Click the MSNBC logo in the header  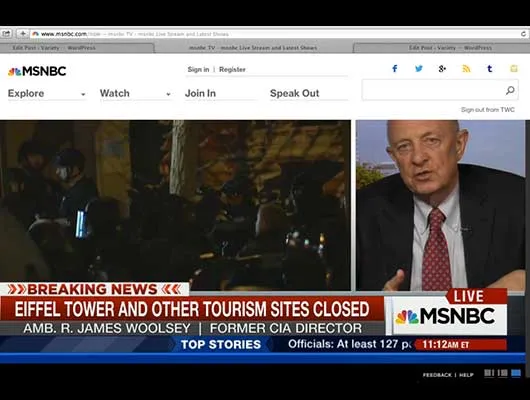coord(37,71)
